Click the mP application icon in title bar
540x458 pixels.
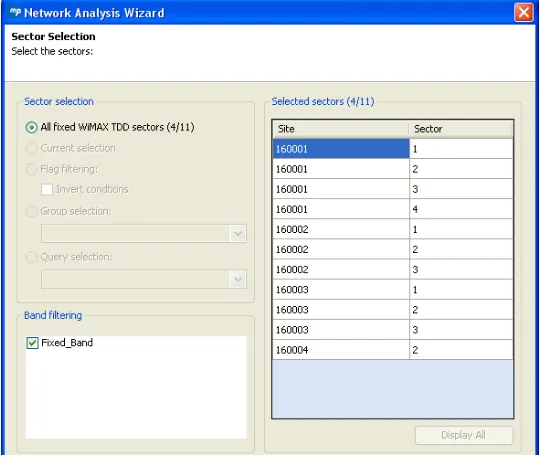[15, 12]
